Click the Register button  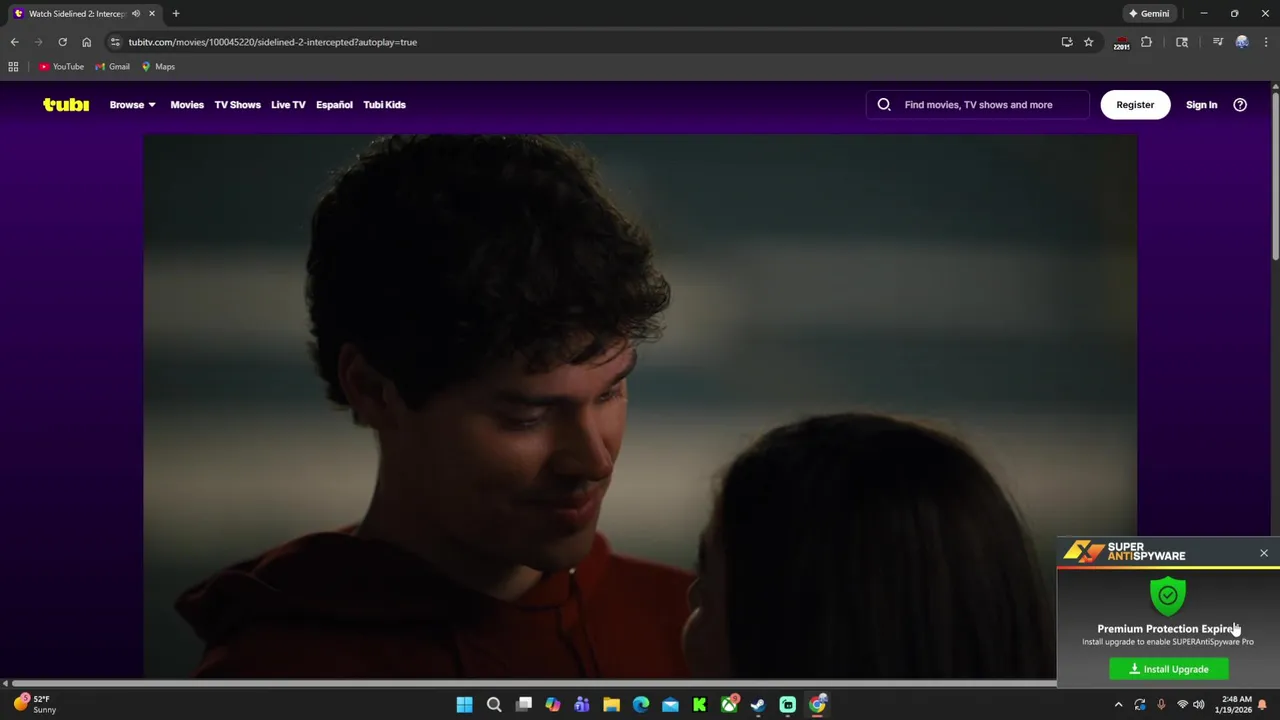[1135, 104]
